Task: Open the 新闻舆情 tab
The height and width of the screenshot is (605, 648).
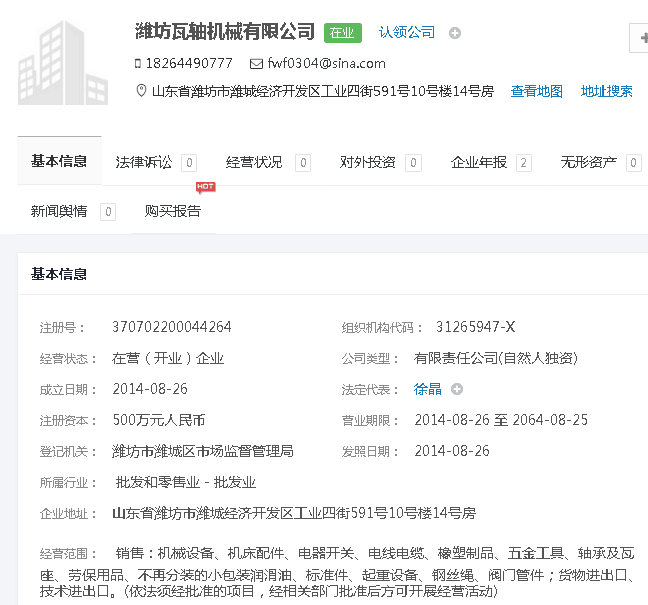Action: 59,211
